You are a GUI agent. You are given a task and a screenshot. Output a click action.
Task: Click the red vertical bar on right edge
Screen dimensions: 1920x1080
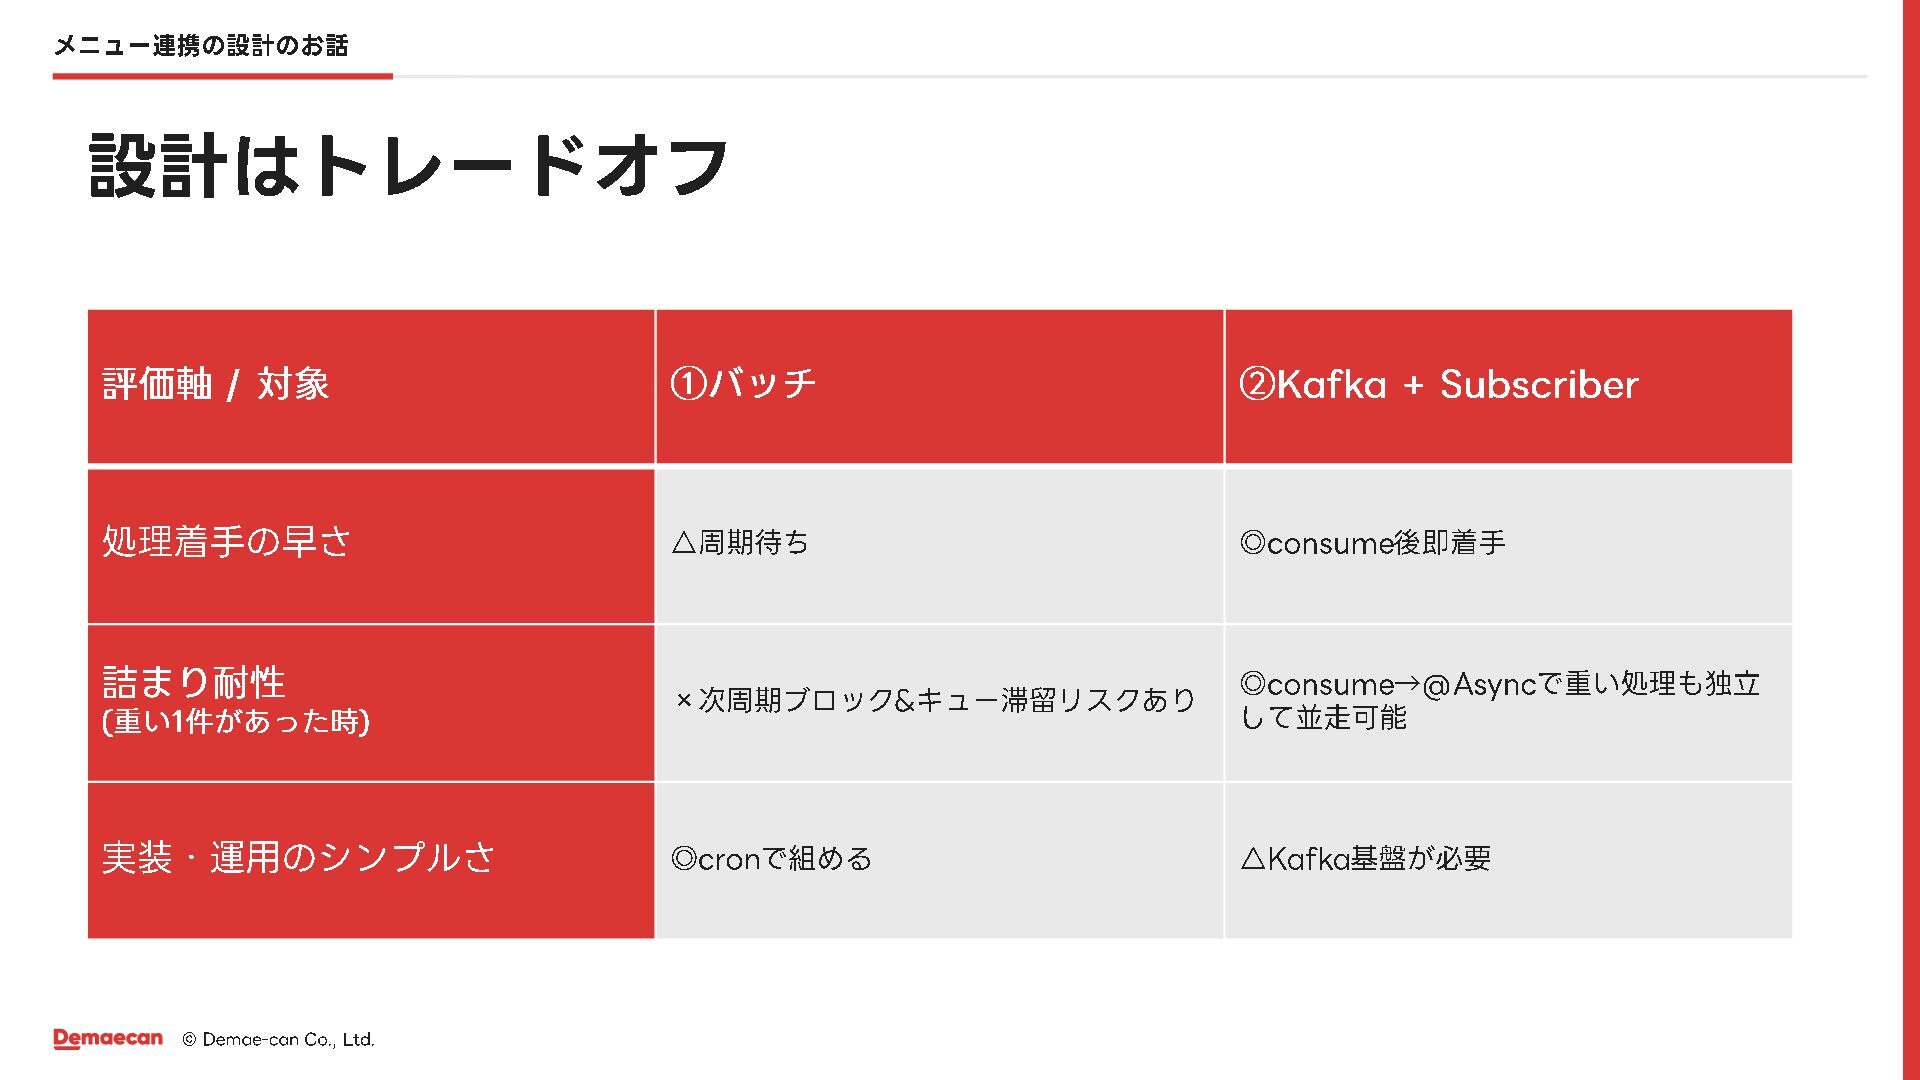point(1911,540)
